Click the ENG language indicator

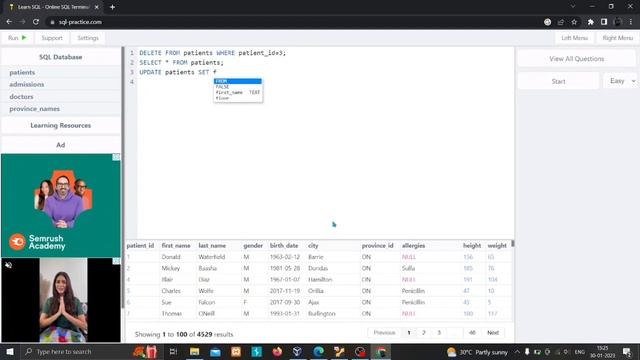(x=580, y=352)
